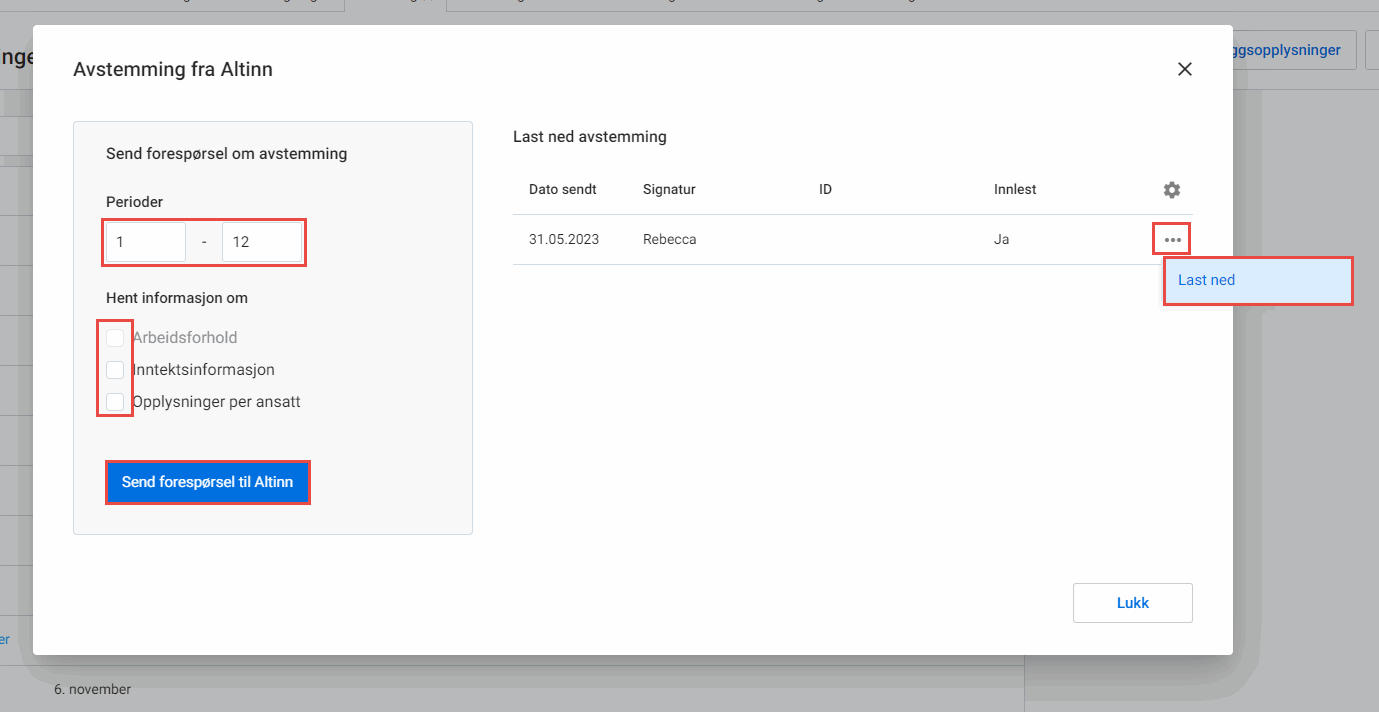This screenshot has height=712, width=1379.
Task: Click the ID column header
Action: point(825,190)
